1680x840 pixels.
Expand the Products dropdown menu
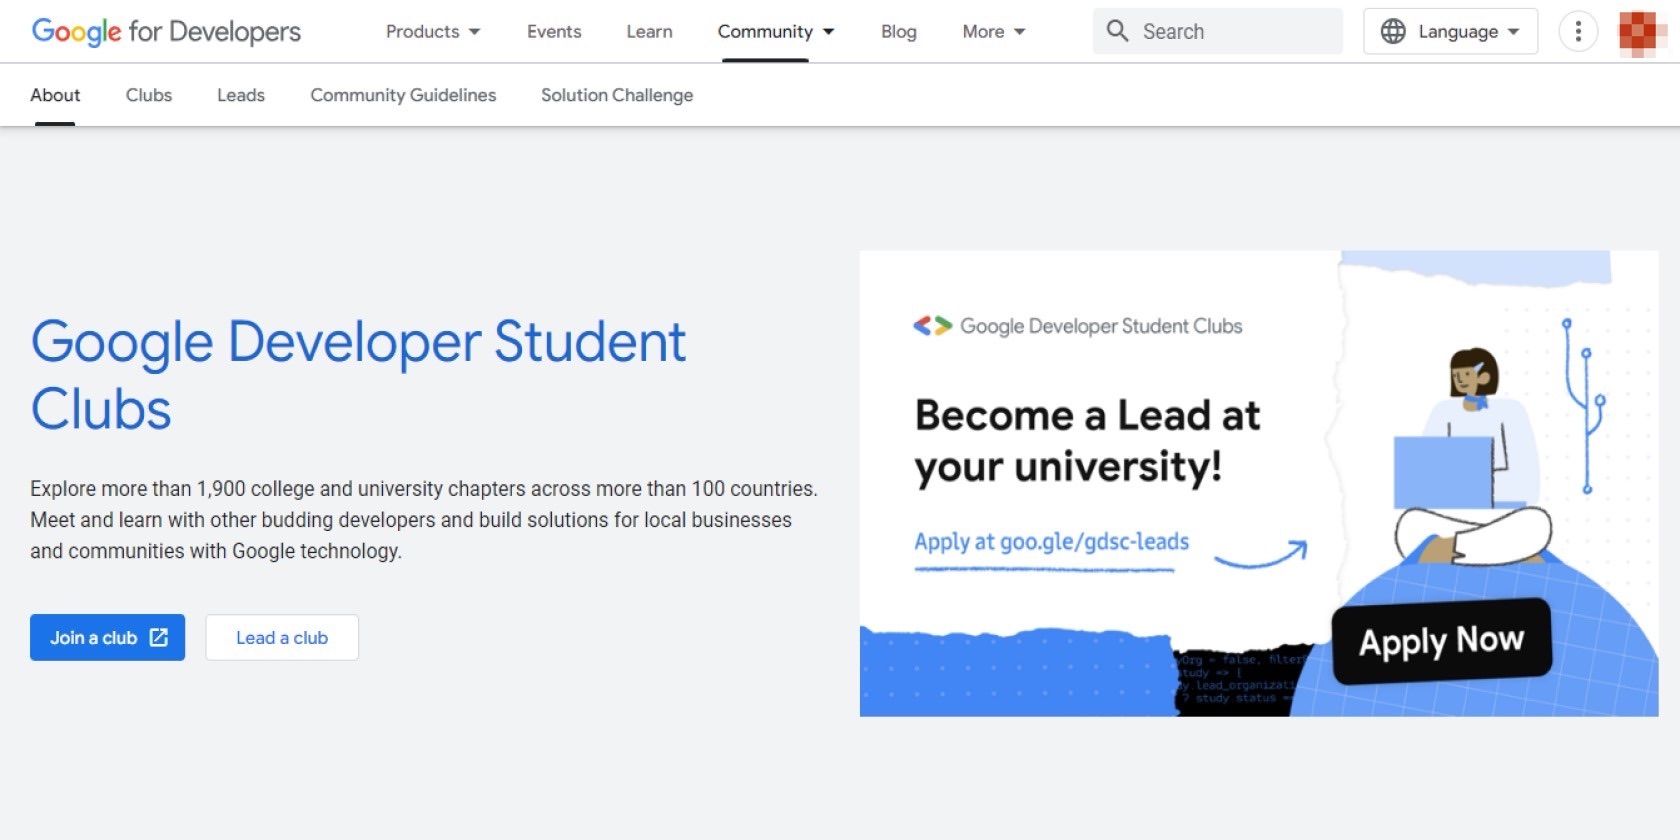point(433,31)
